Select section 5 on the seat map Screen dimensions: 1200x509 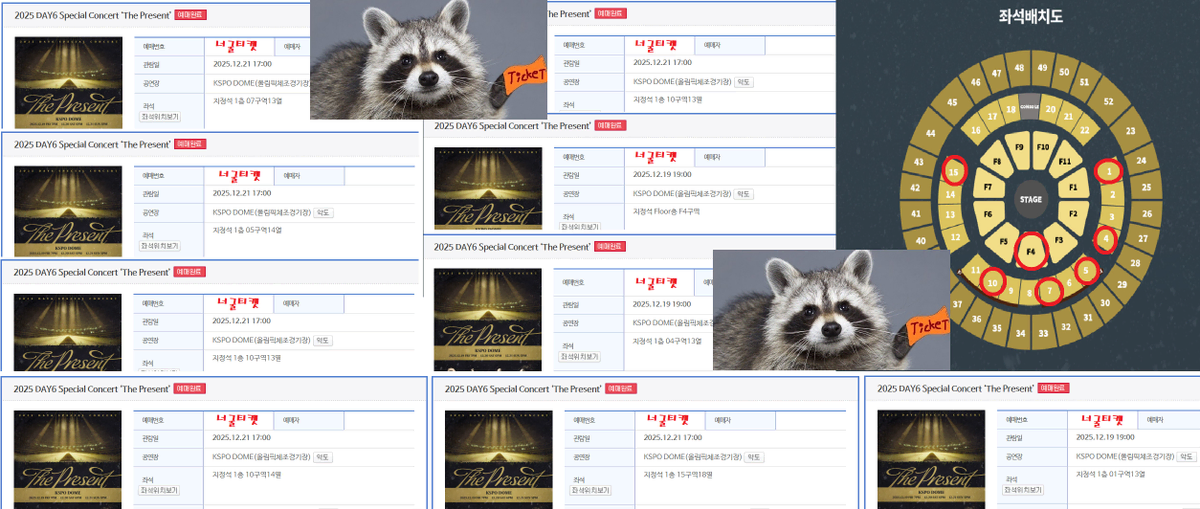tap(1087, 270)
